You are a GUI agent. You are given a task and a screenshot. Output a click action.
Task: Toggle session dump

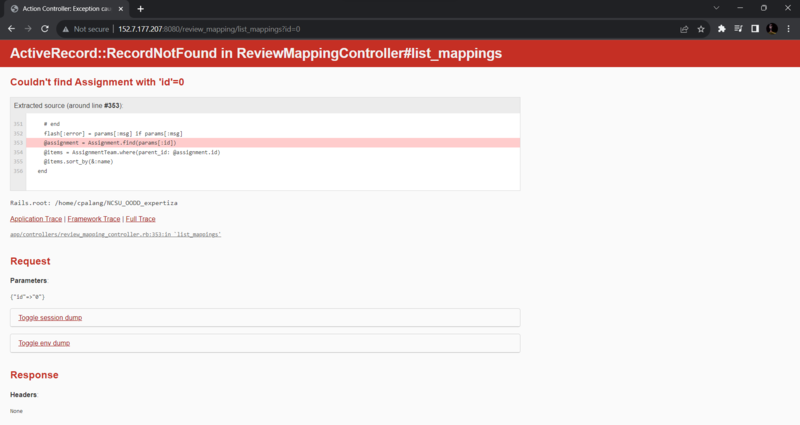pyautogui.click(x=50, y=317)
